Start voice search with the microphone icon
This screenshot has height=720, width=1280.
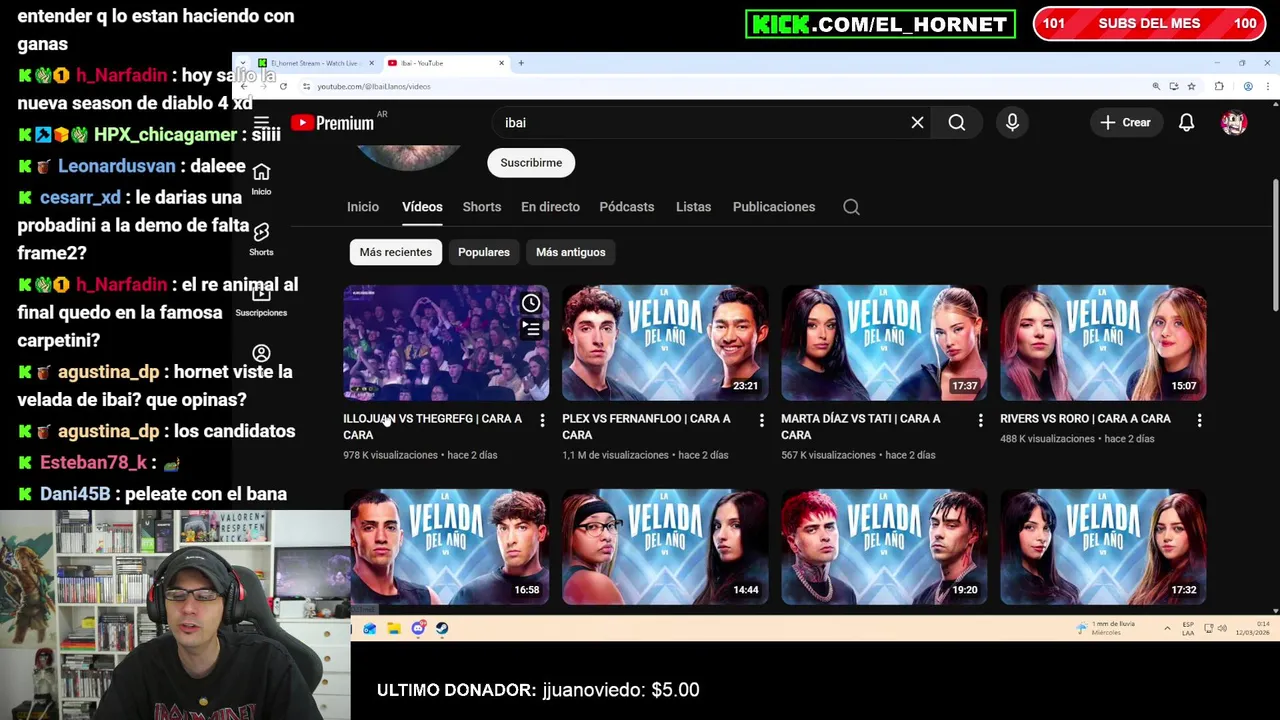pyautogui.click(x=1012, y=122)
